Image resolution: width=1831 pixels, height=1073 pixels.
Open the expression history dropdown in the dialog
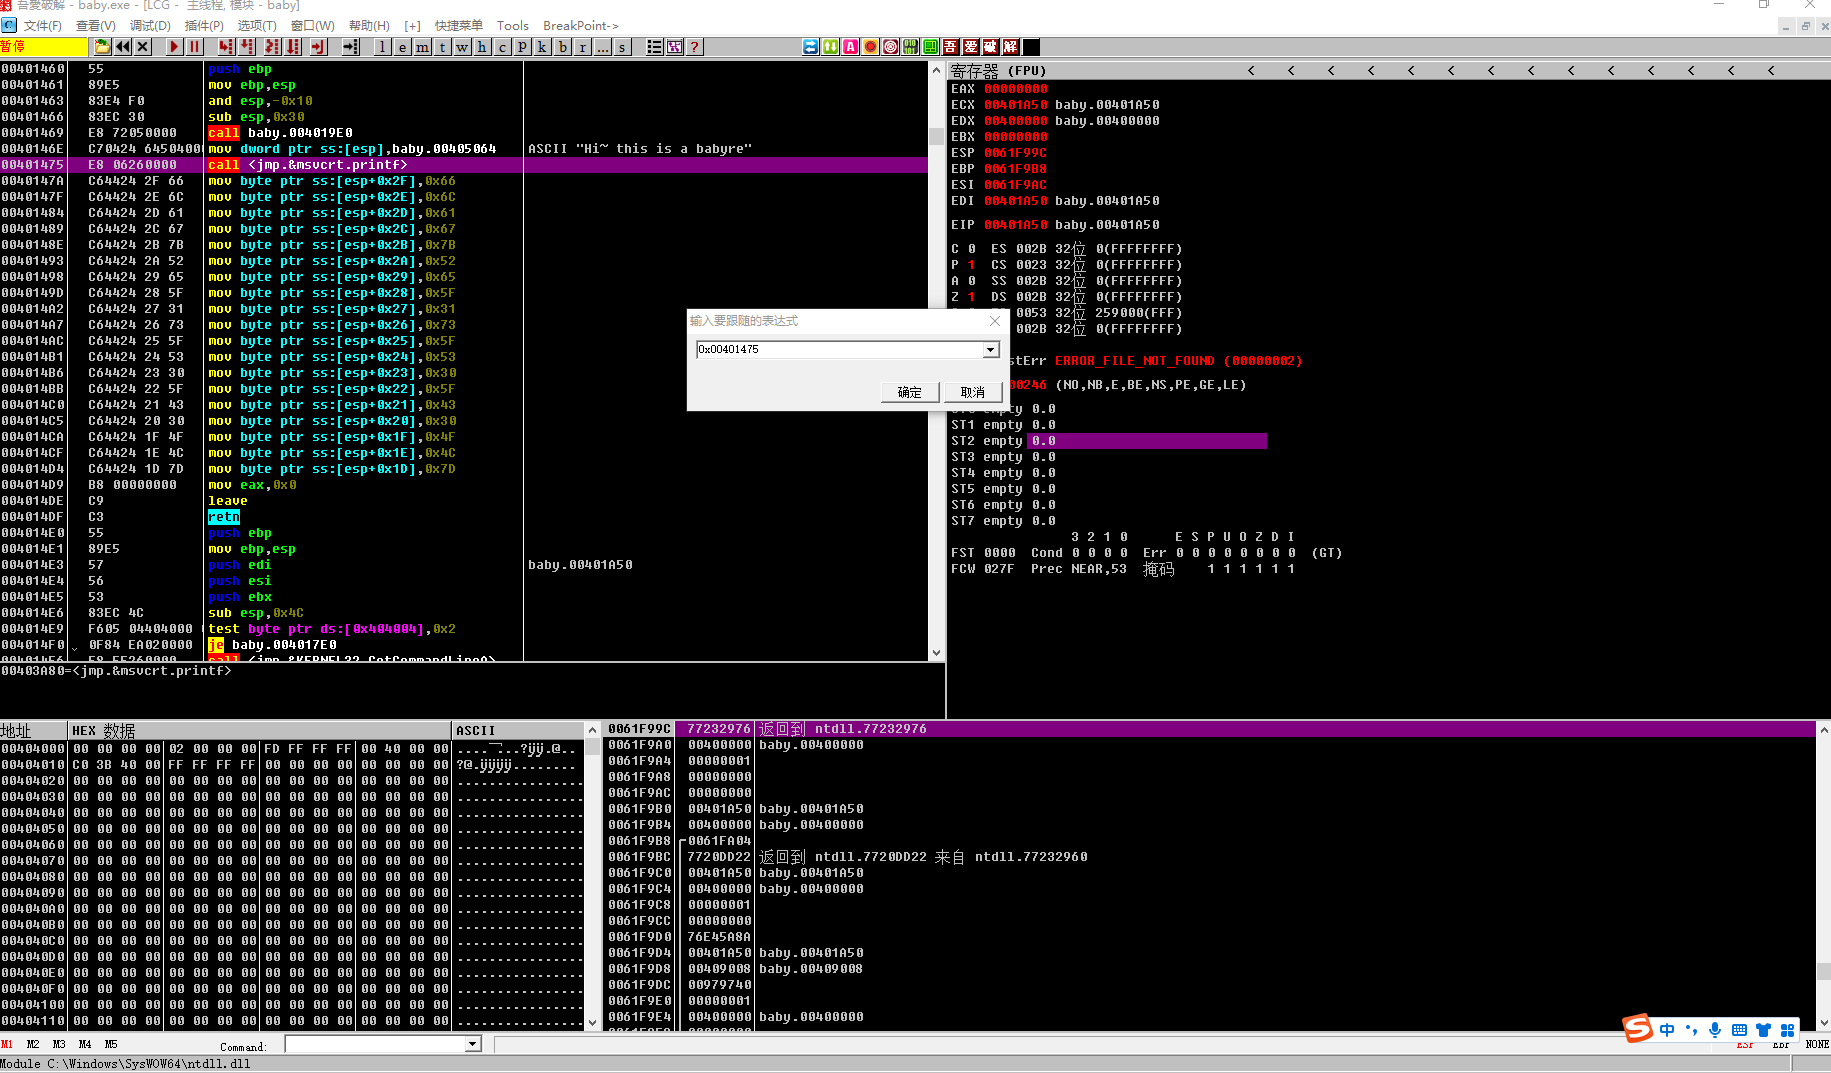coord(990,349)
